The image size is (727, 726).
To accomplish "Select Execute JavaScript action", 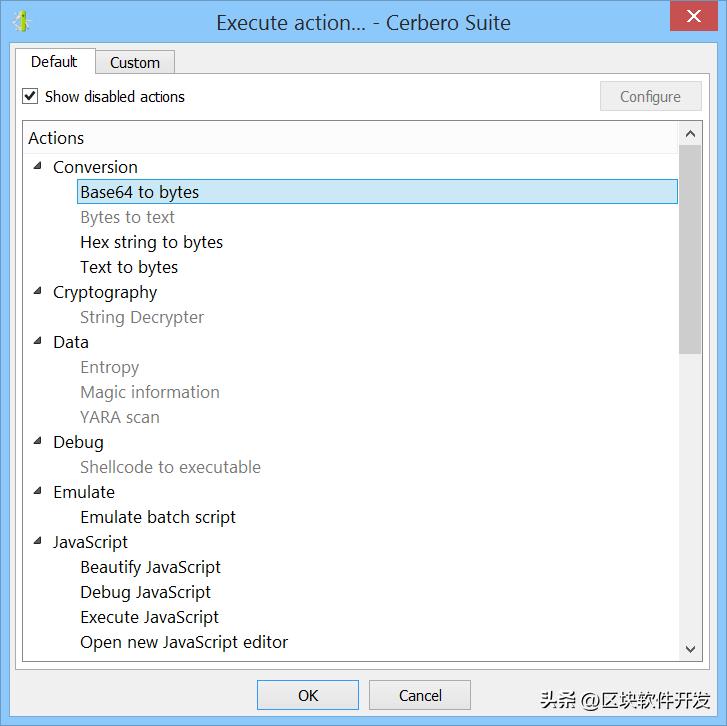I will (x=149, y=618).
